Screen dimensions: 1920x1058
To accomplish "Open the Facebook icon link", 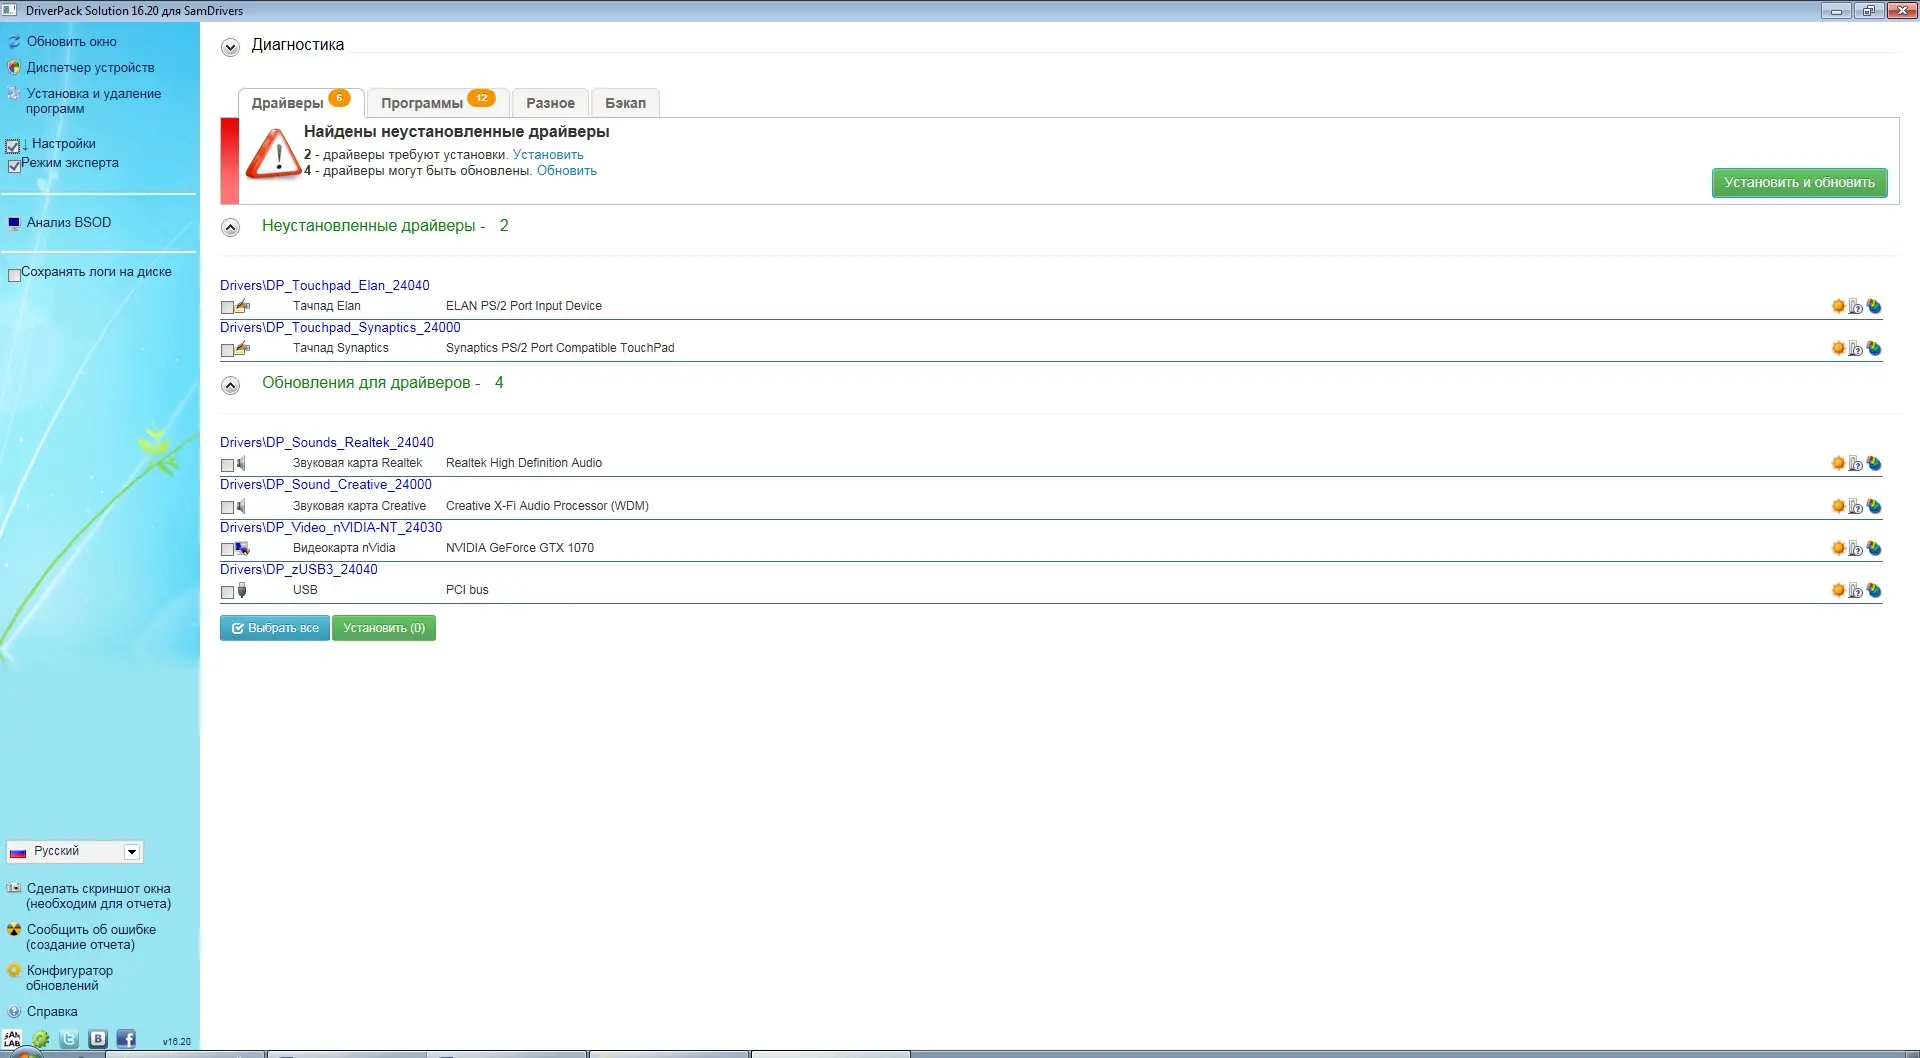I will click(126, 1040).
